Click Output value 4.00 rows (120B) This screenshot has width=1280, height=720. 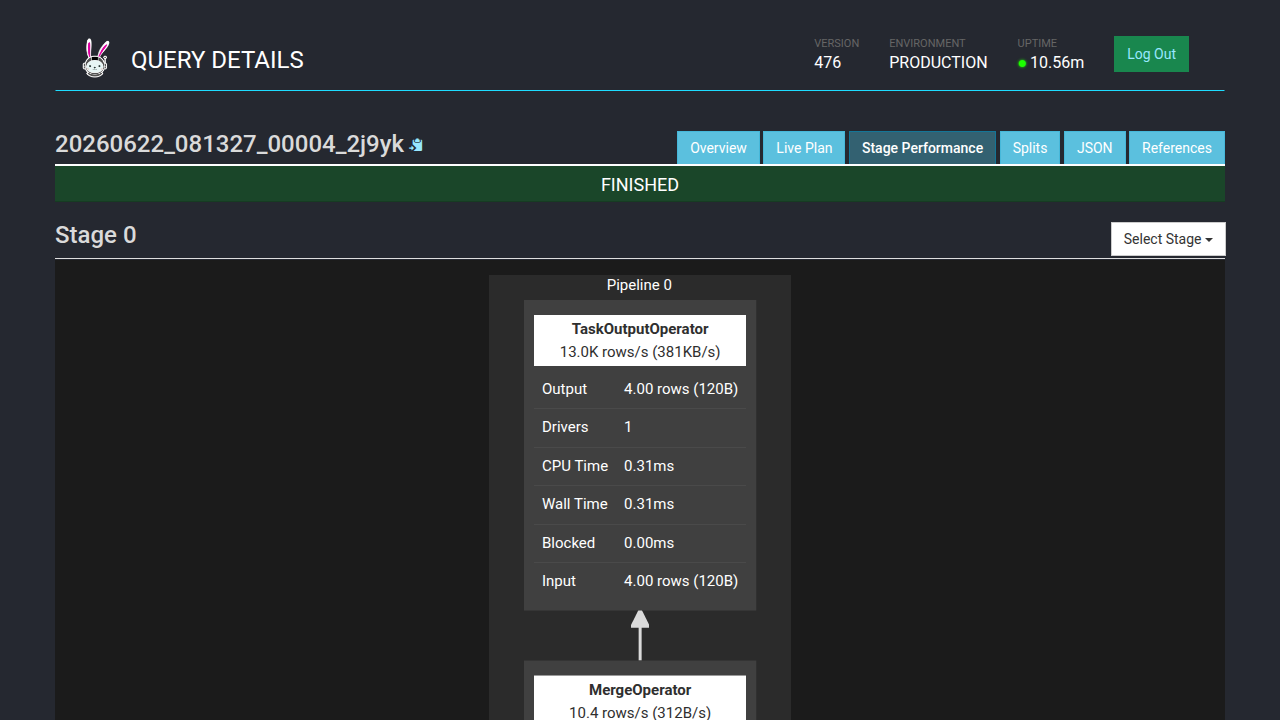click(681, 389)
